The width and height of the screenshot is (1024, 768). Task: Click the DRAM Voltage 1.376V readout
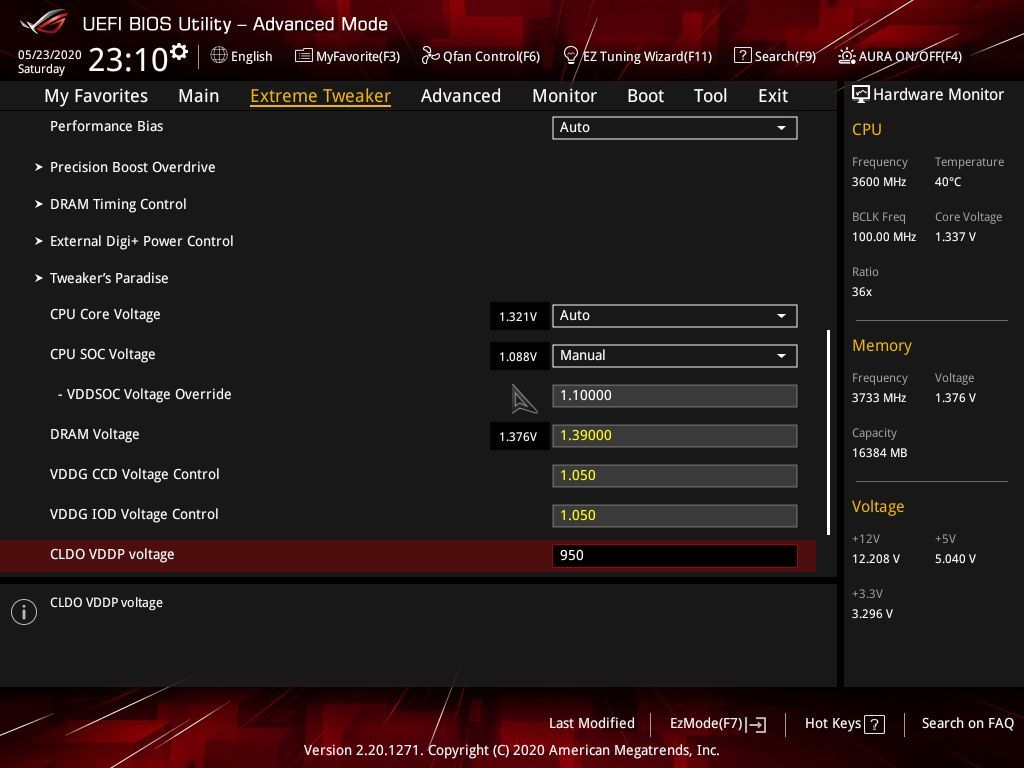519,436
